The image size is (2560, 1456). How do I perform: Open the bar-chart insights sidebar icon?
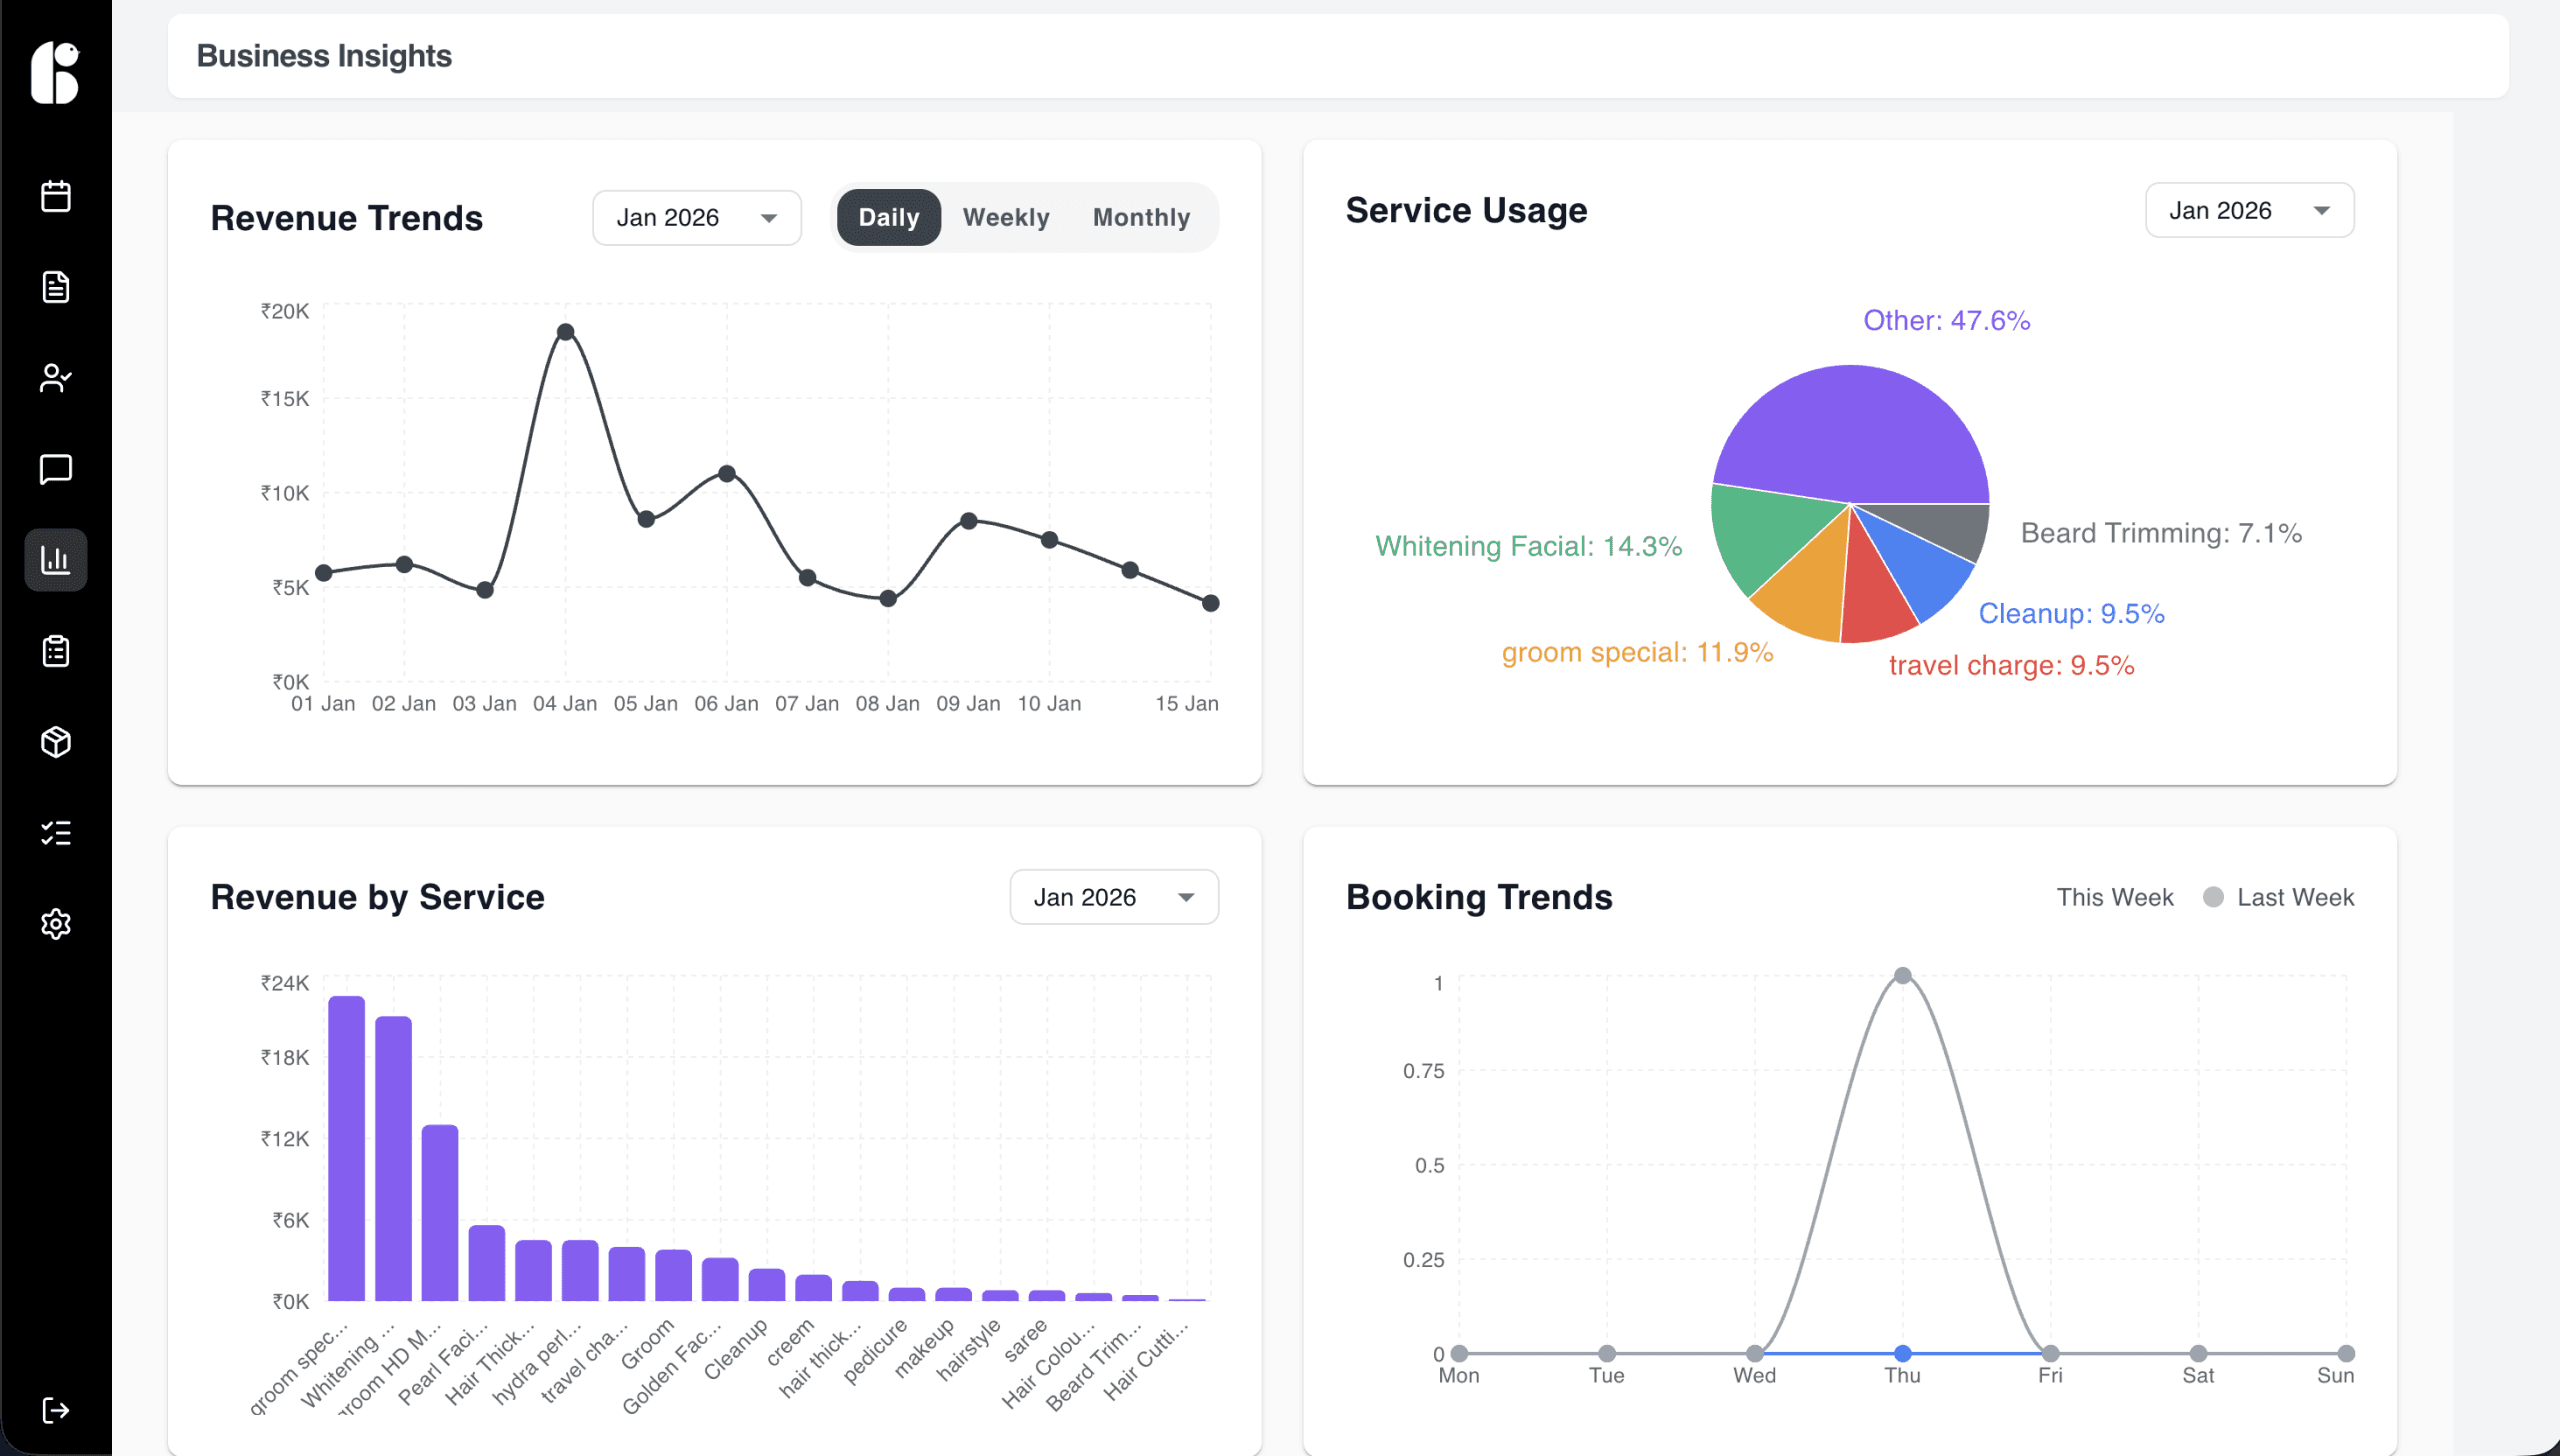(56, 560)
